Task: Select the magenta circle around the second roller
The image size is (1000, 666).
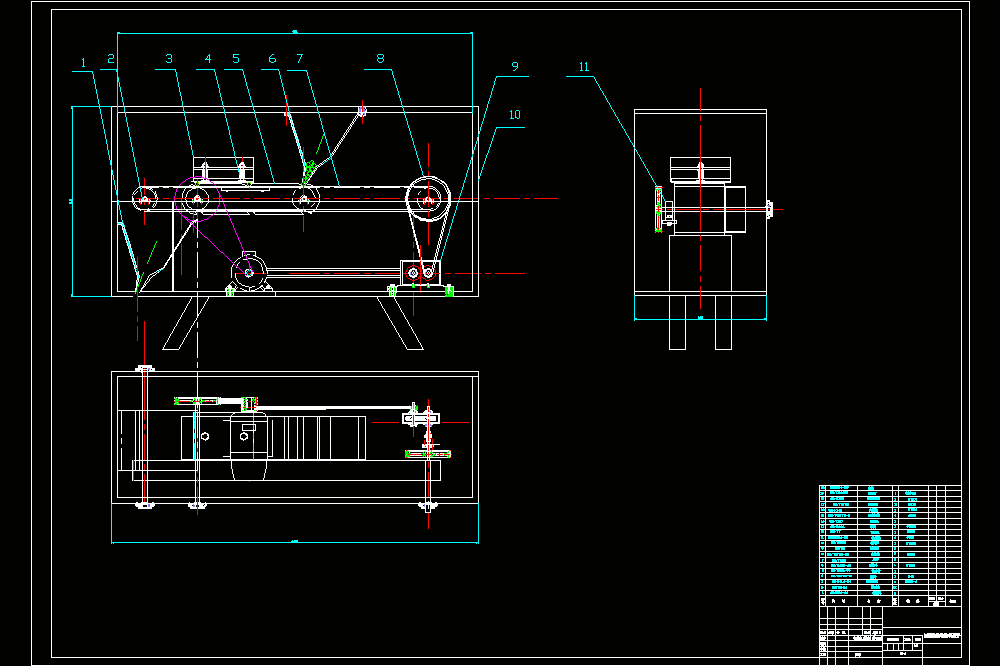Action: 197,200
